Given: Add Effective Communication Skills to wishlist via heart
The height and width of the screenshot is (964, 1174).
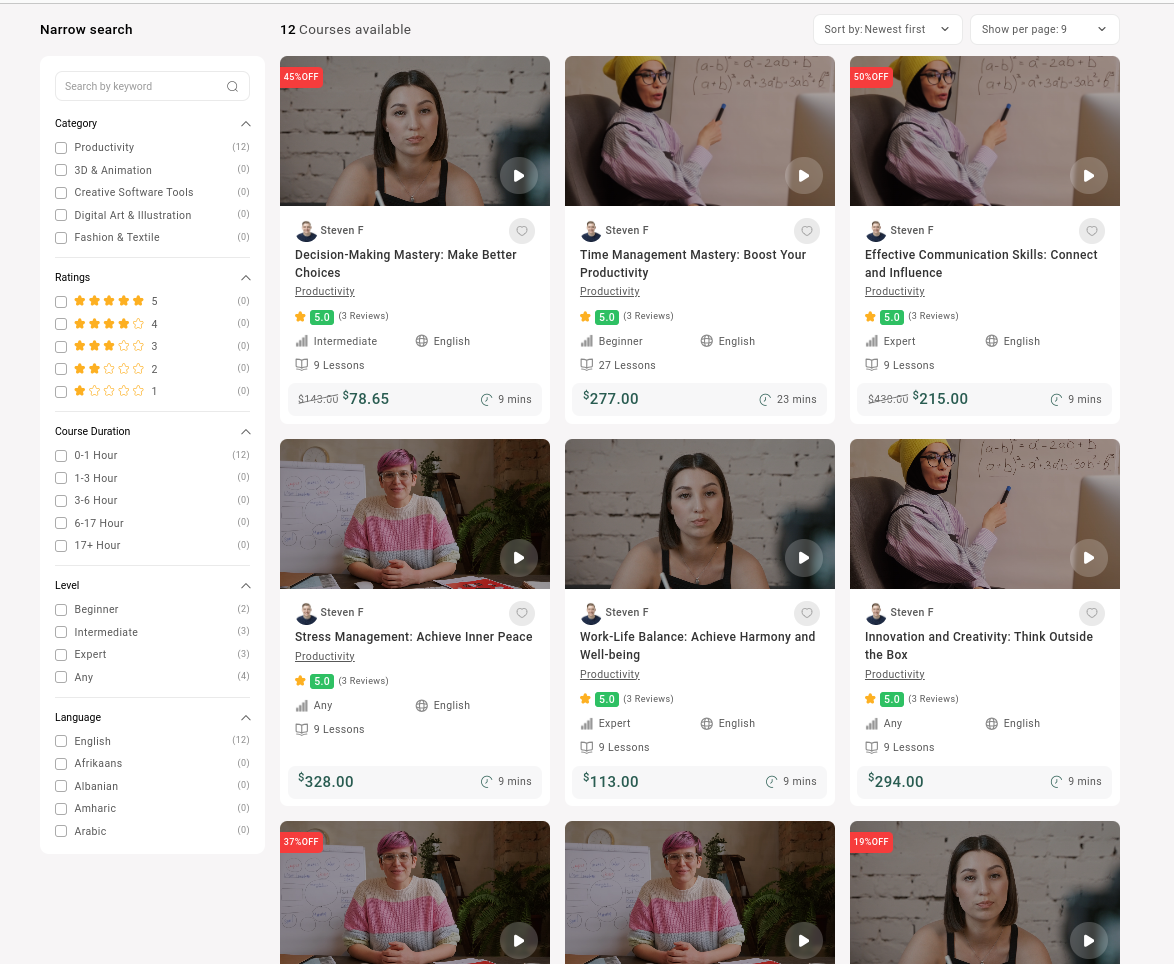Looking at the screenshot, I should 1091,231.
